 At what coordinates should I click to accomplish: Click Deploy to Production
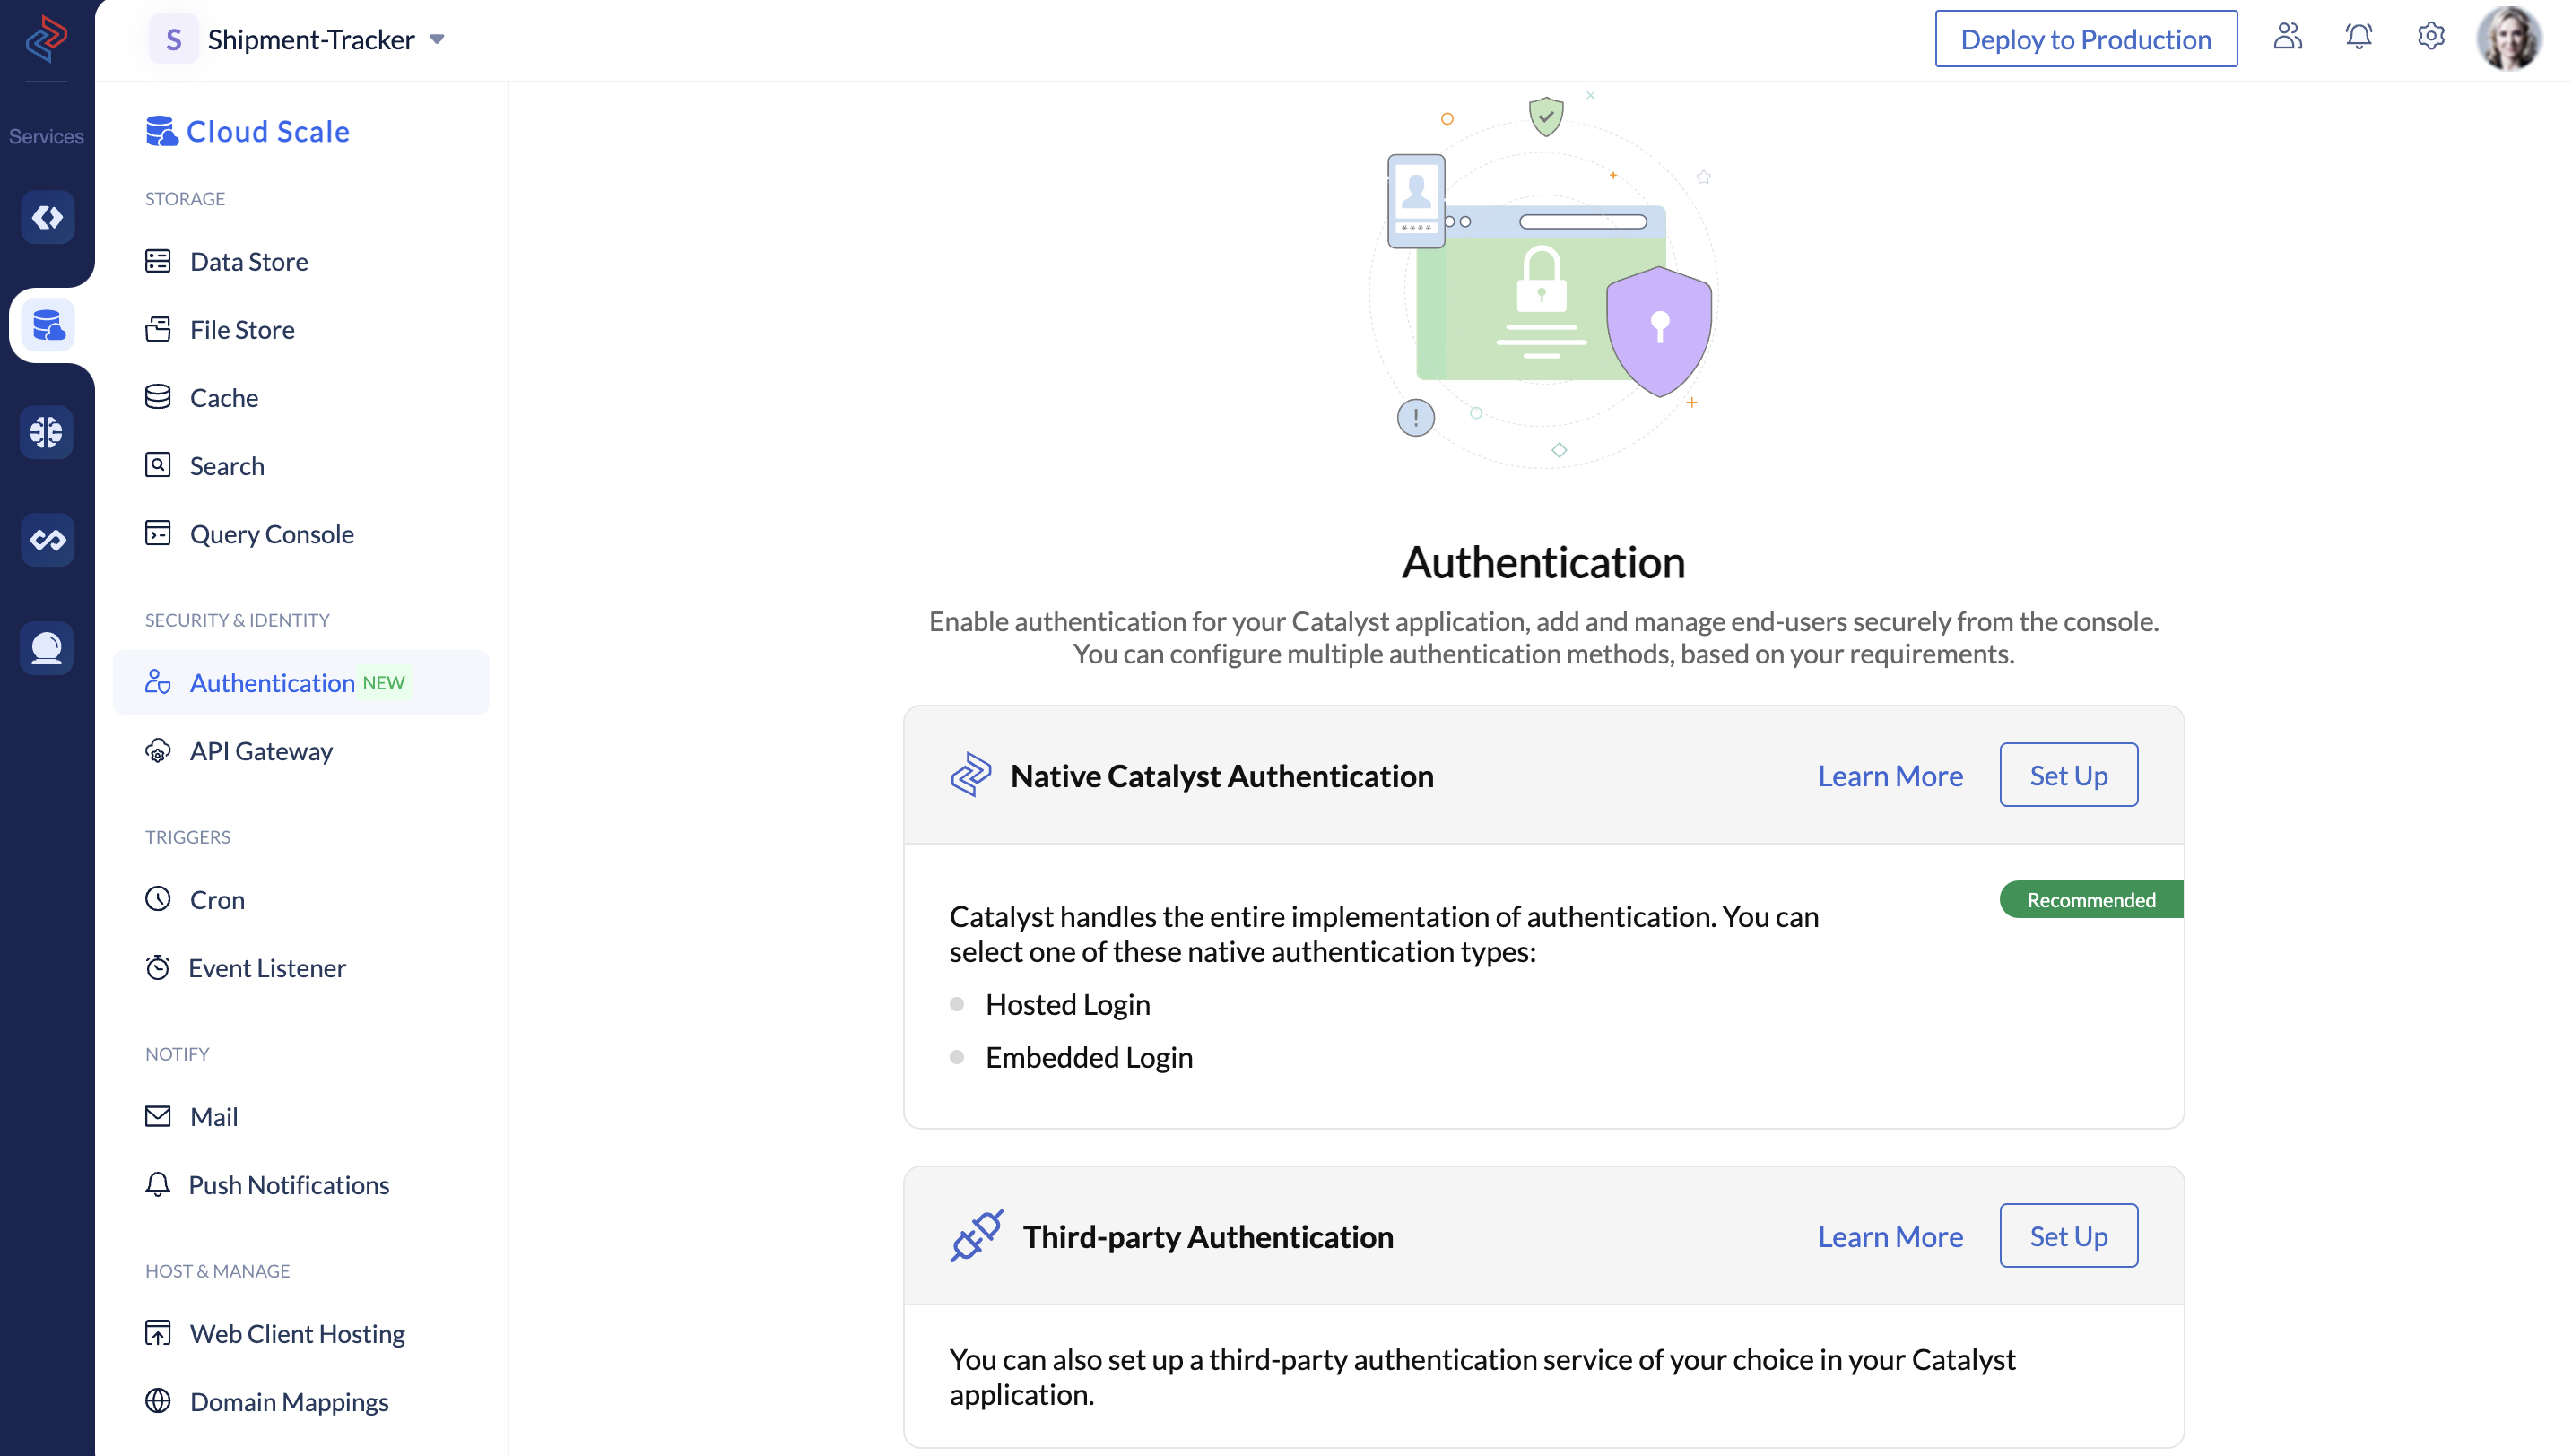click(x=2086, y=38)
